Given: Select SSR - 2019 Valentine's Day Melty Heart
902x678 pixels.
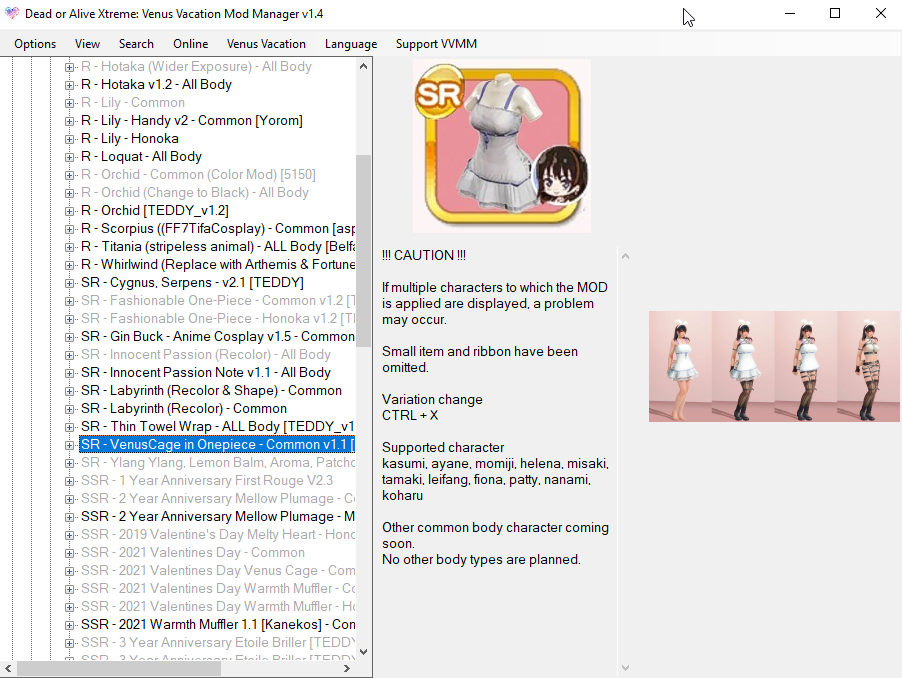Looking at the screenshot, I should [x=217, y=534].
